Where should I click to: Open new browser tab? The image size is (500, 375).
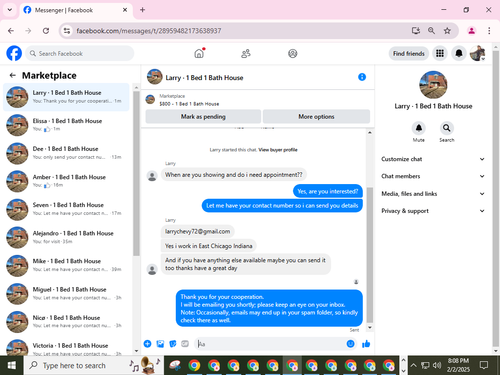(x=142, y=10)
